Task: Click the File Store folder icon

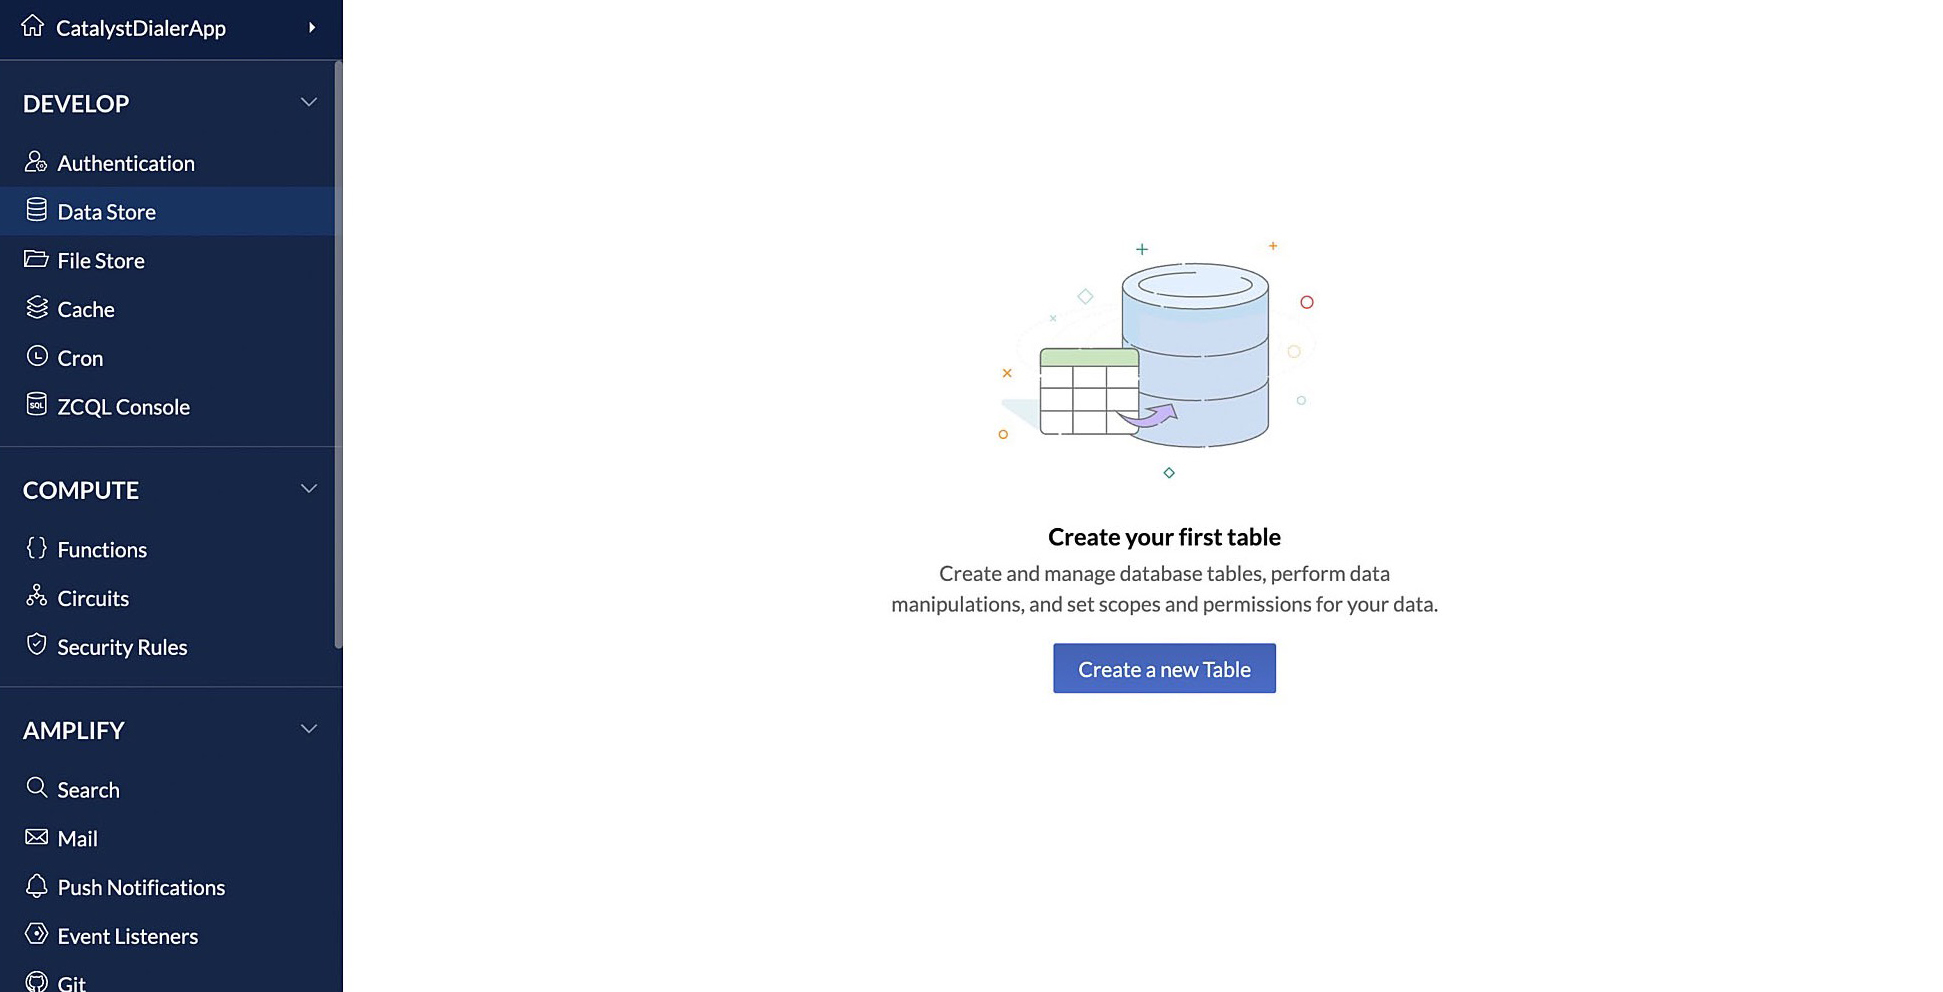Action: click(x=36, y=260)
